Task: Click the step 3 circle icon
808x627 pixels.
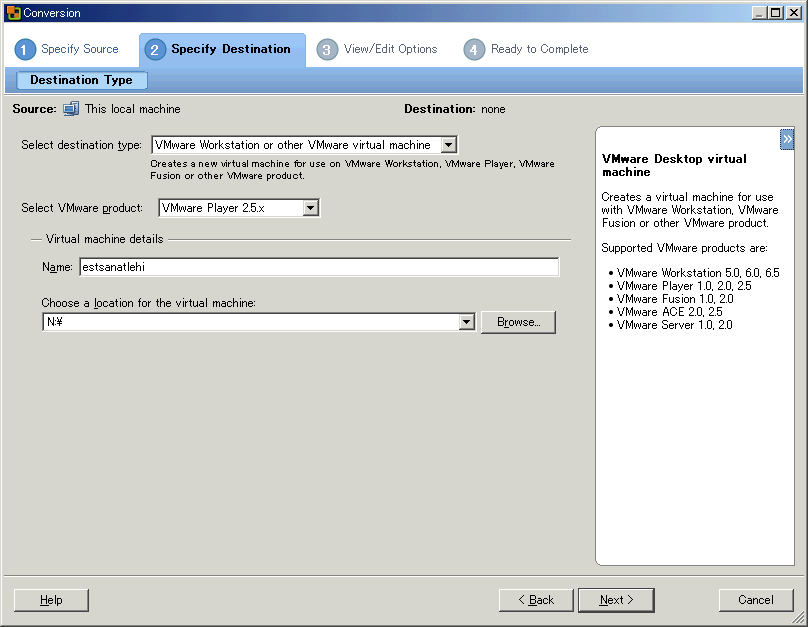Action: pos(327,49)
